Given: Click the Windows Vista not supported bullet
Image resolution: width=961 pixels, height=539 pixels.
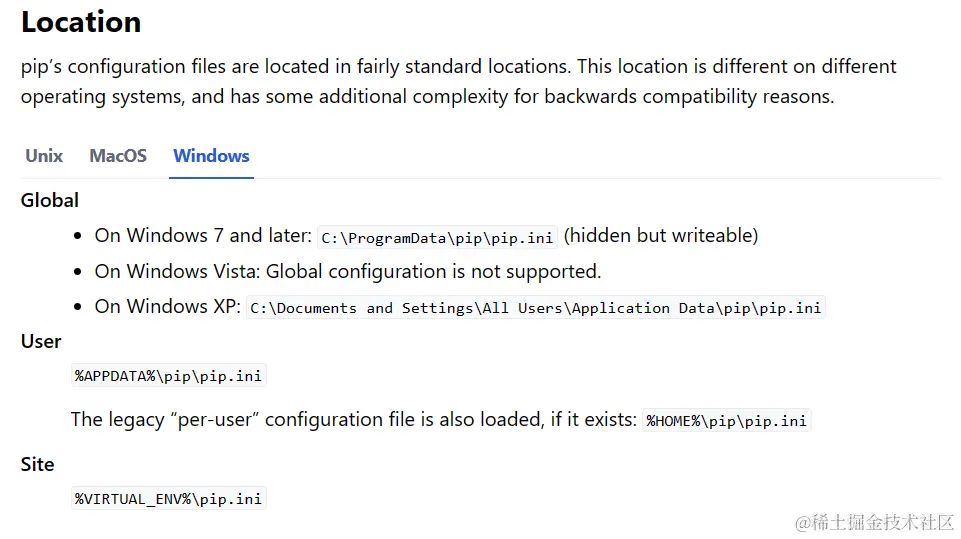Looking at the screenshot, I should point(348,271).
